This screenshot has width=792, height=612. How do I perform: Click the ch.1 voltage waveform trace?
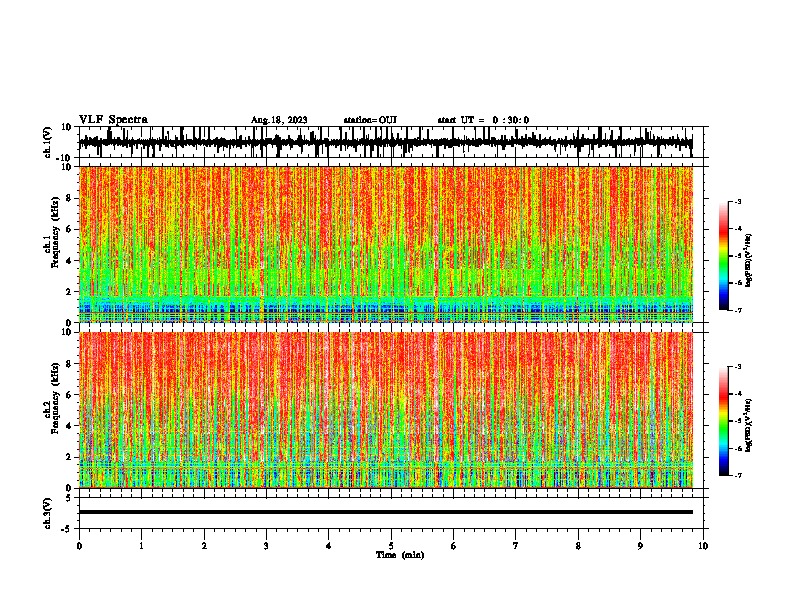point(386,143)
